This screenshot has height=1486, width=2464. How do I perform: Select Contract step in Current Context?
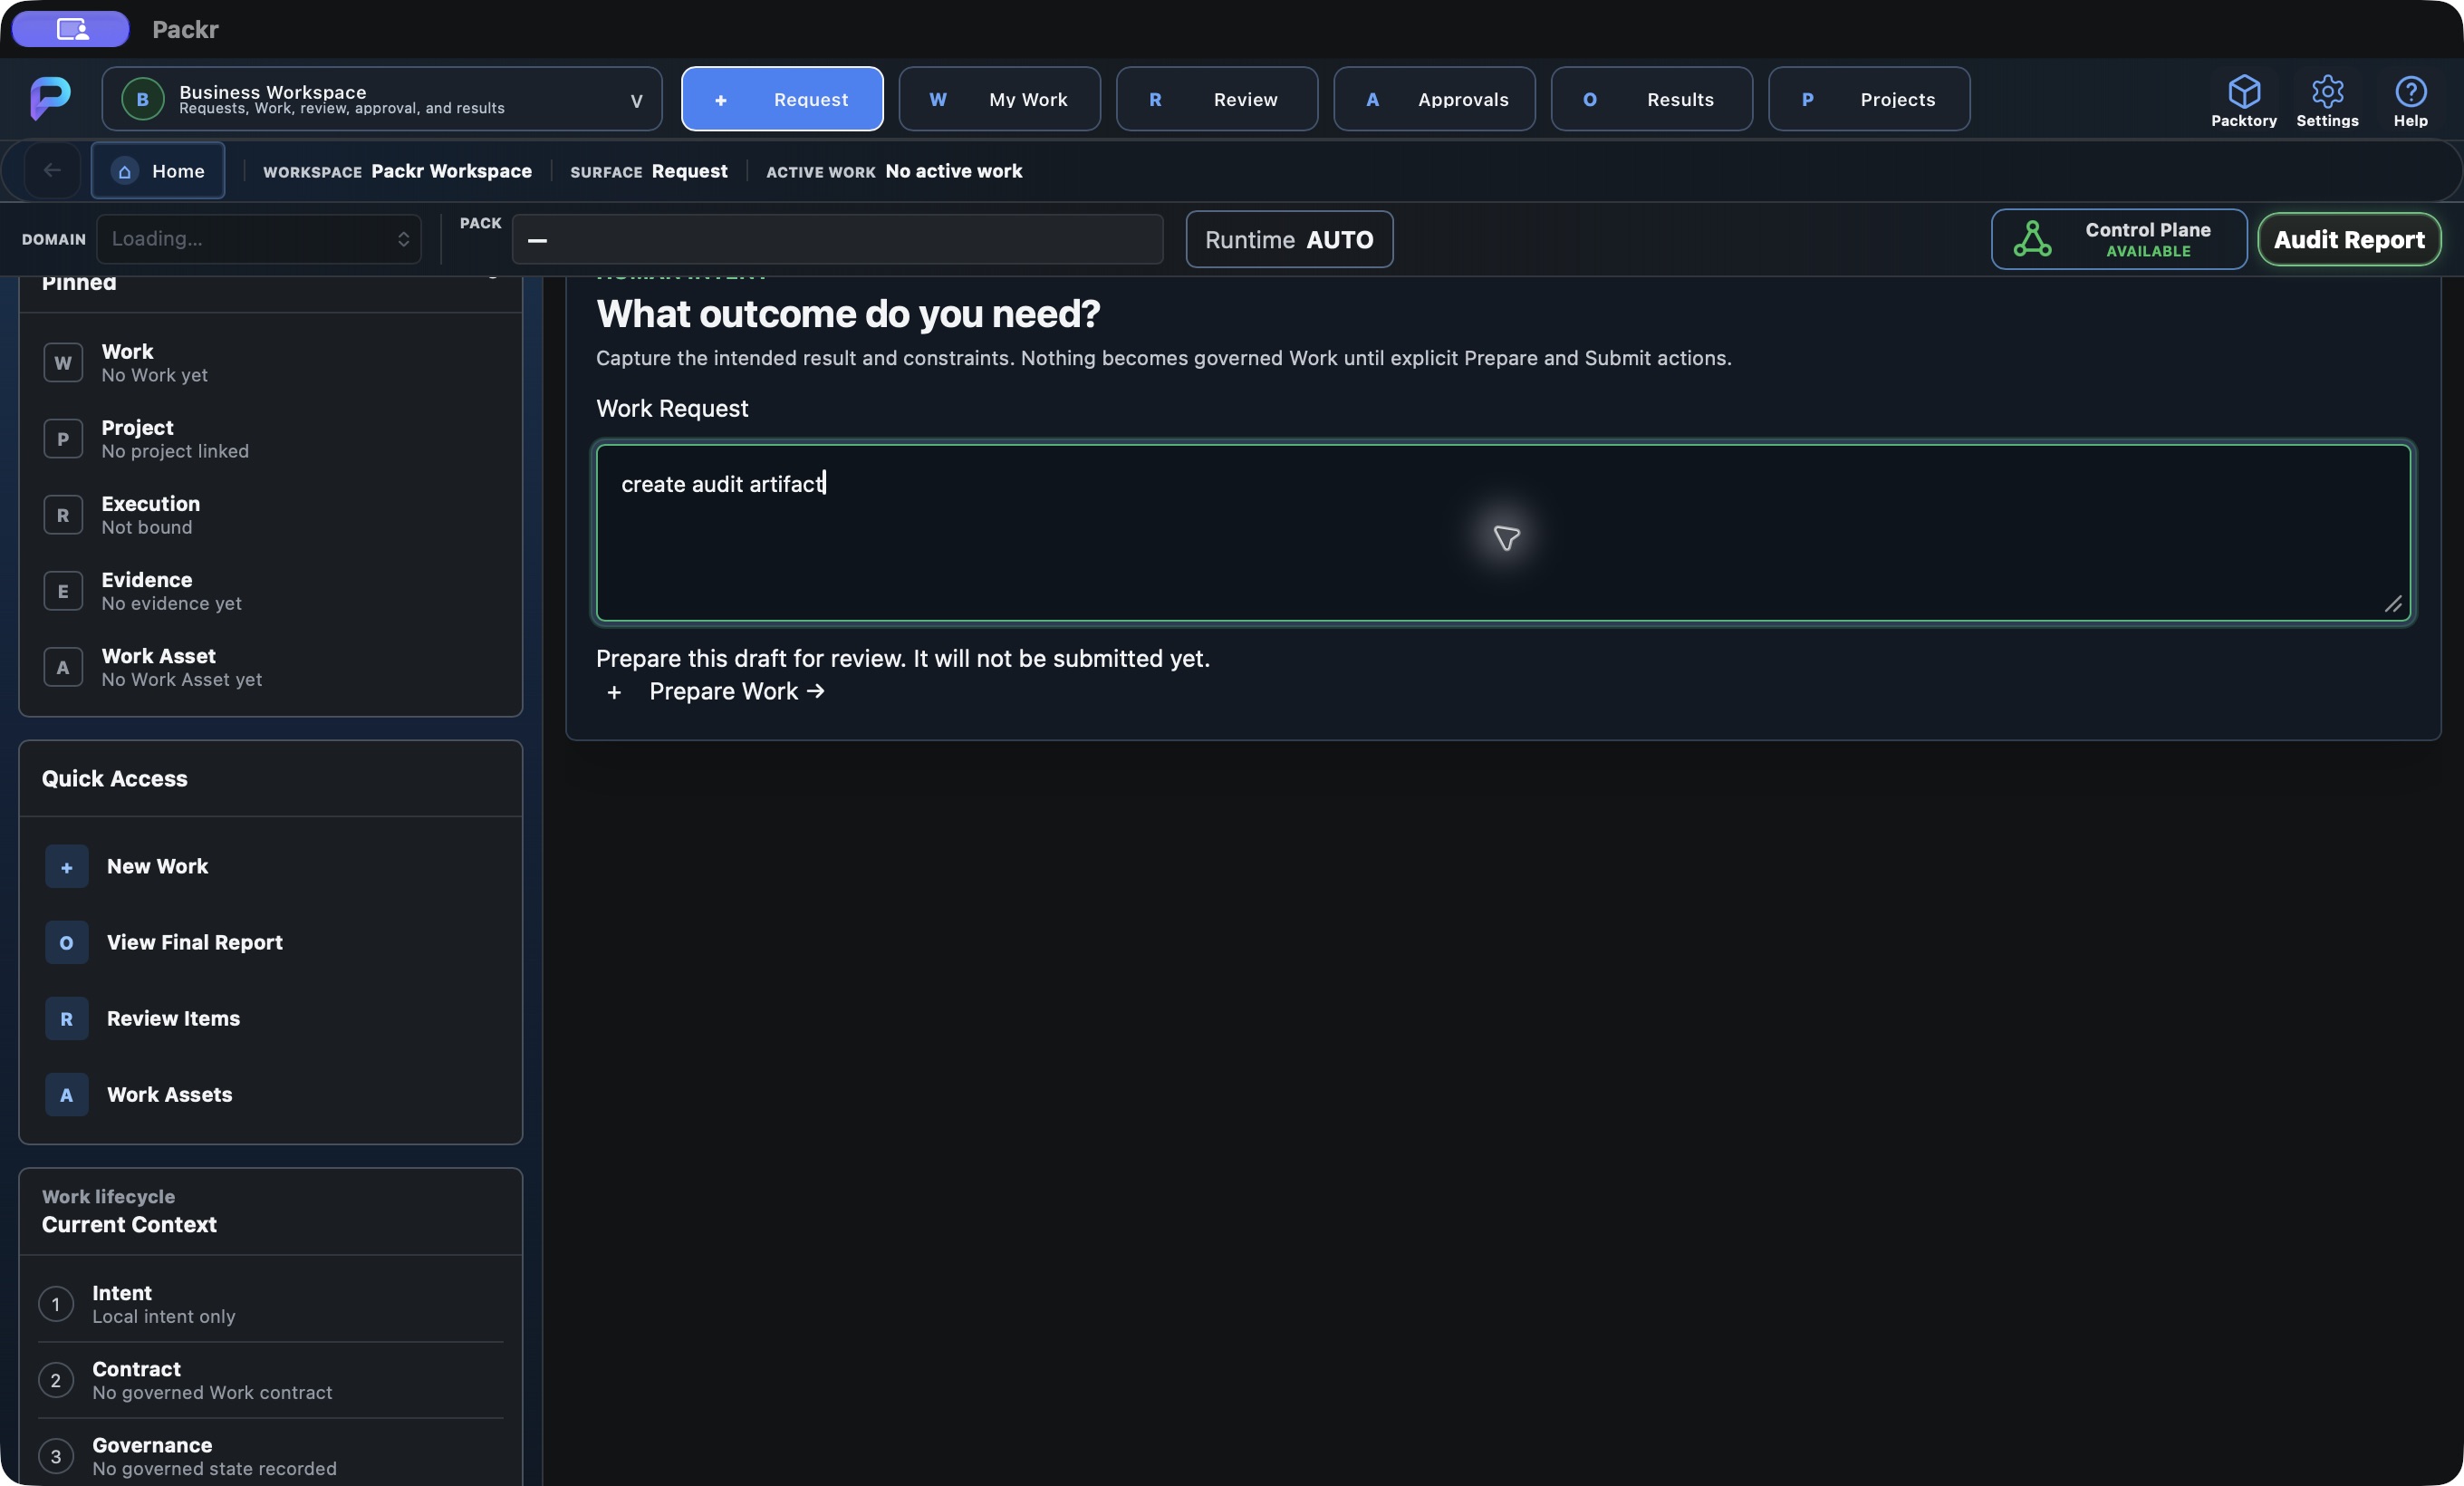(271, 1380)
